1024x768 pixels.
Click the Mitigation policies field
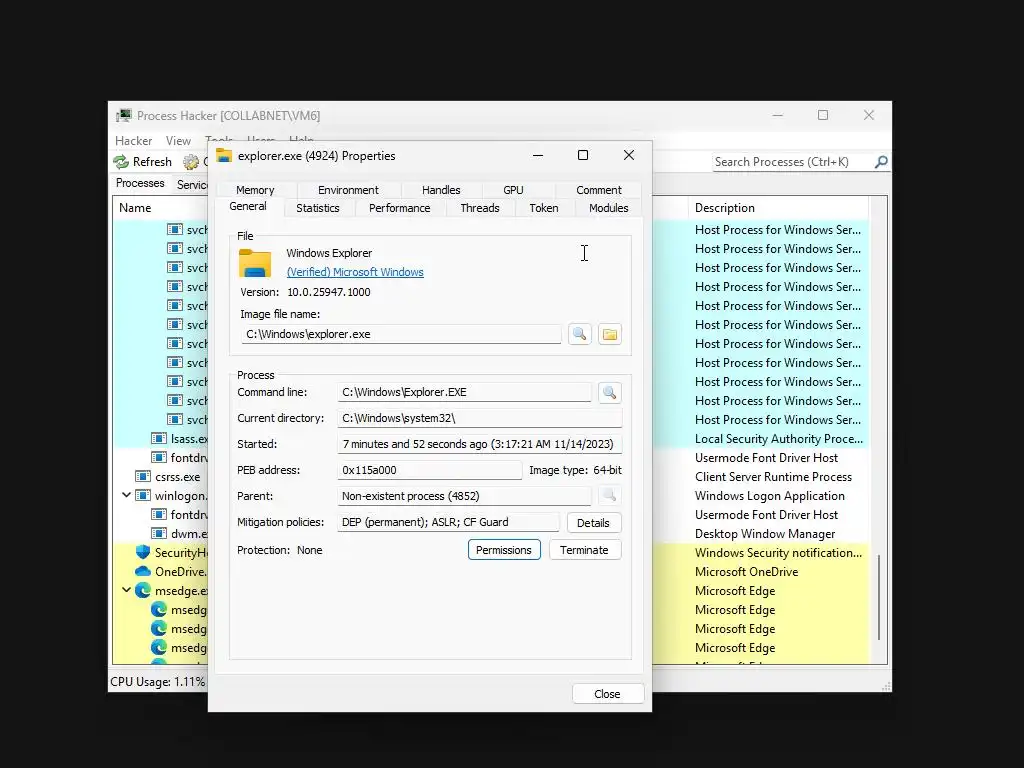449,522
